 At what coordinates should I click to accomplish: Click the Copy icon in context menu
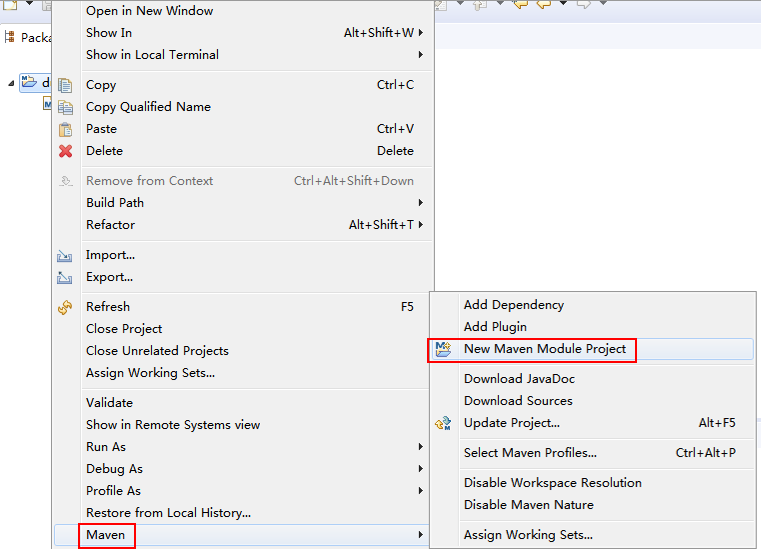pyautogui.click(x=65, y=85)
